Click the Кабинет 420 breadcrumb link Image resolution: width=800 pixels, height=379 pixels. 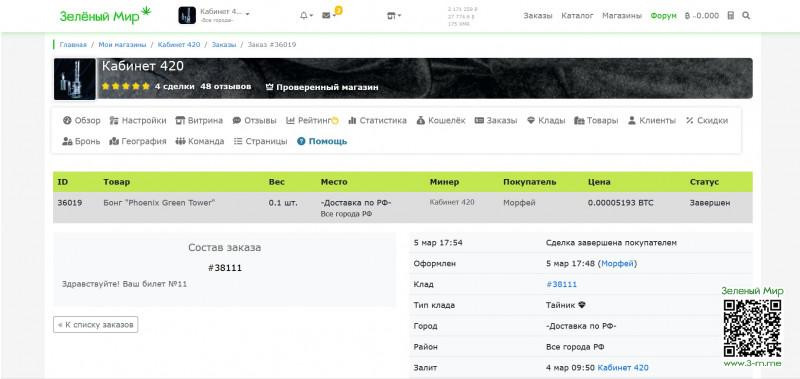coord(179,45)
